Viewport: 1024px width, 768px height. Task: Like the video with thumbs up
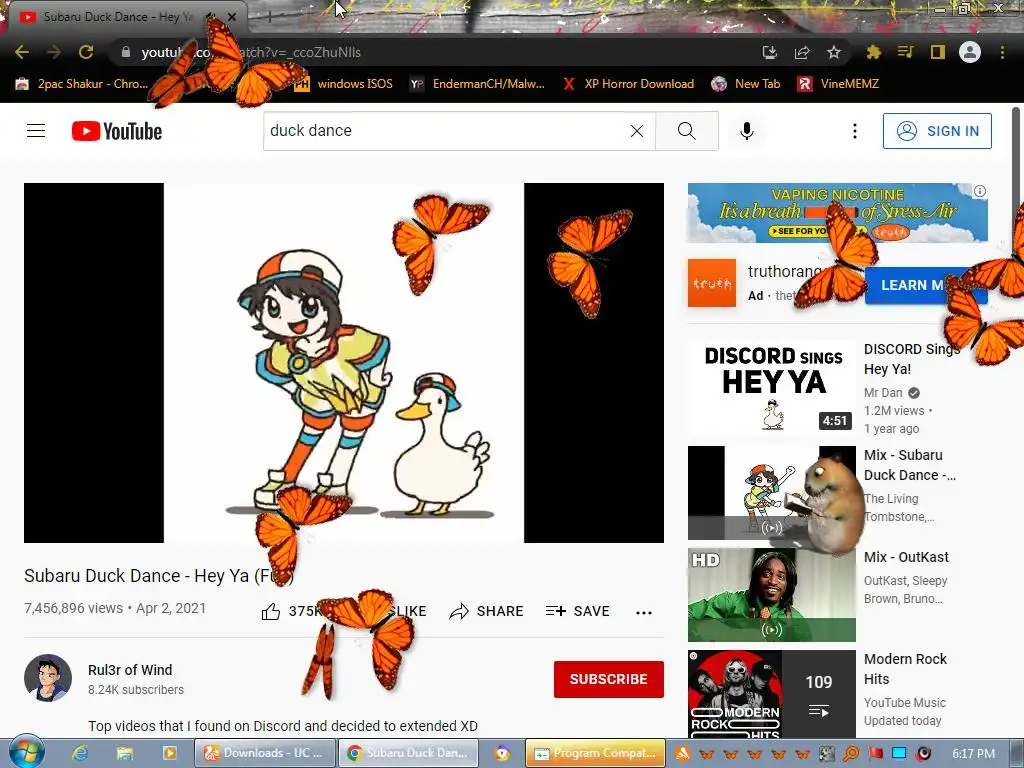pos(271,612)
